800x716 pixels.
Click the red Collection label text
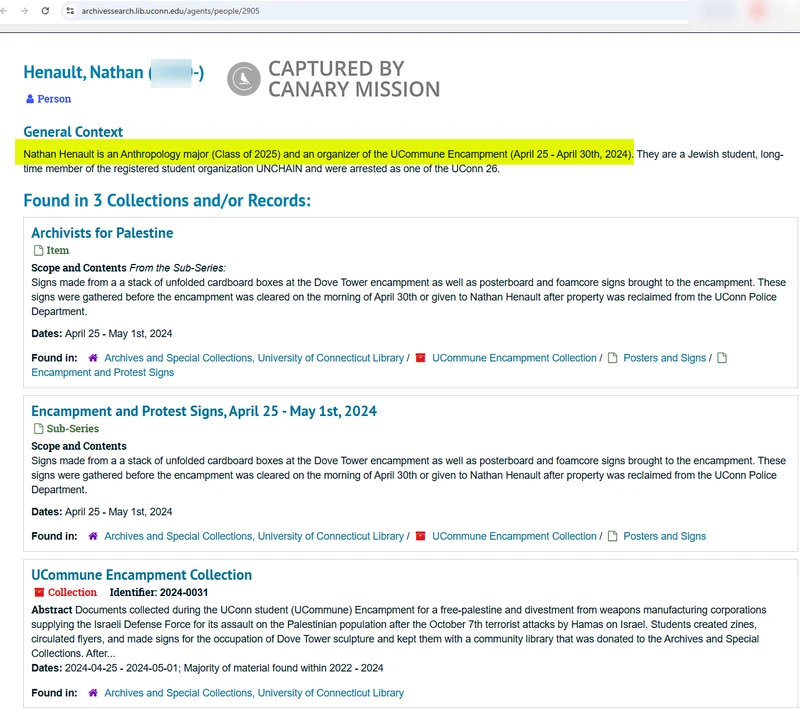(x=72, y=592)
